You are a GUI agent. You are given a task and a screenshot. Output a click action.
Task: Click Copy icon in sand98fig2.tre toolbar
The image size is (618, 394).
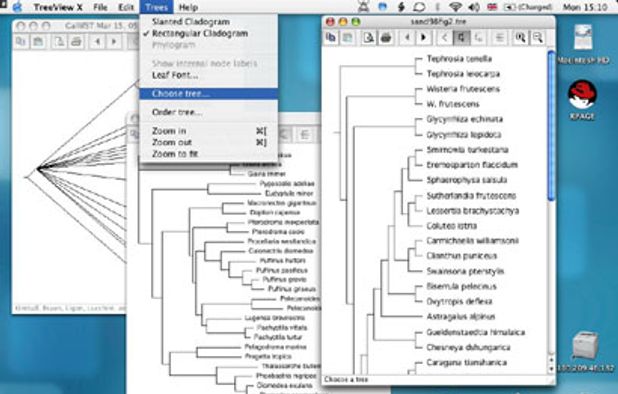[x=331, y=38]
